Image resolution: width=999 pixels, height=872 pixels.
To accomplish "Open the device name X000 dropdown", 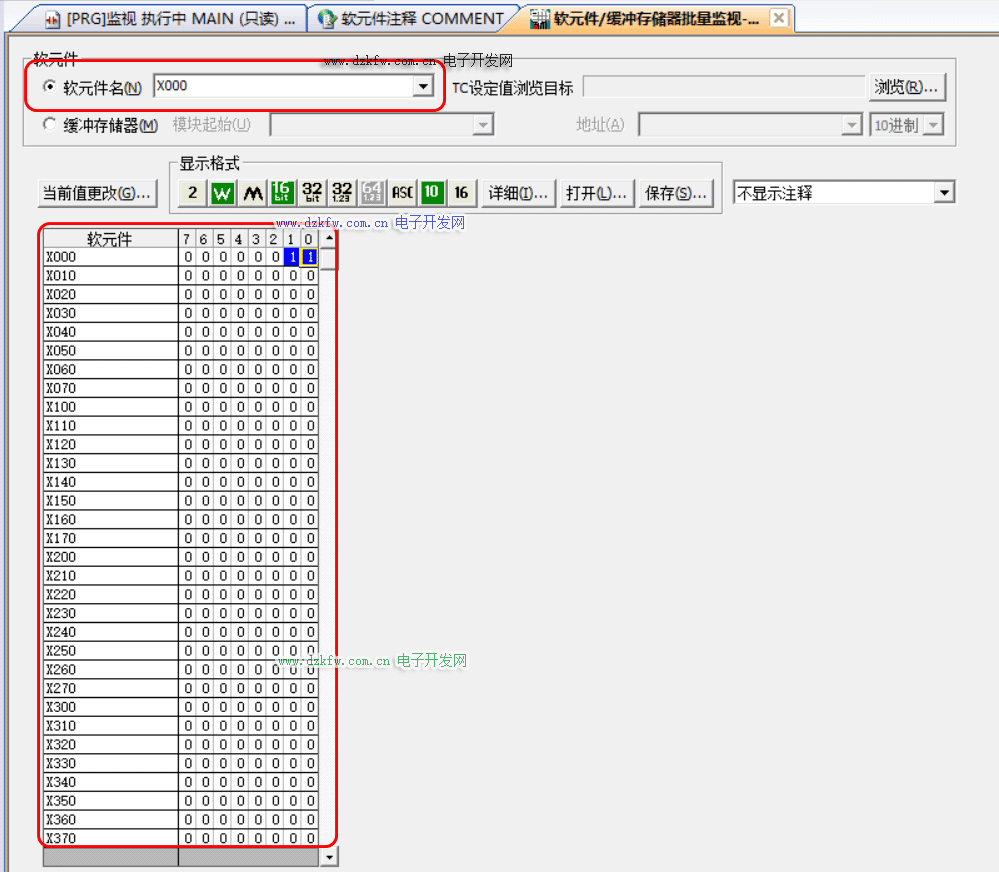I will point(422,87).
